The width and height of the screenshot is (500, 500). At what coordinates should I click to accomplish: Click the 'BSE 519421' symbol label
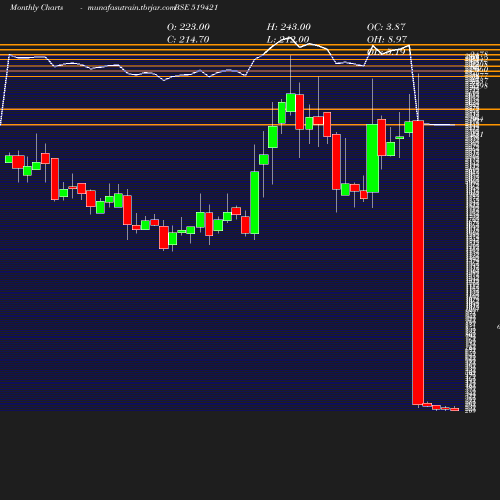196,8
